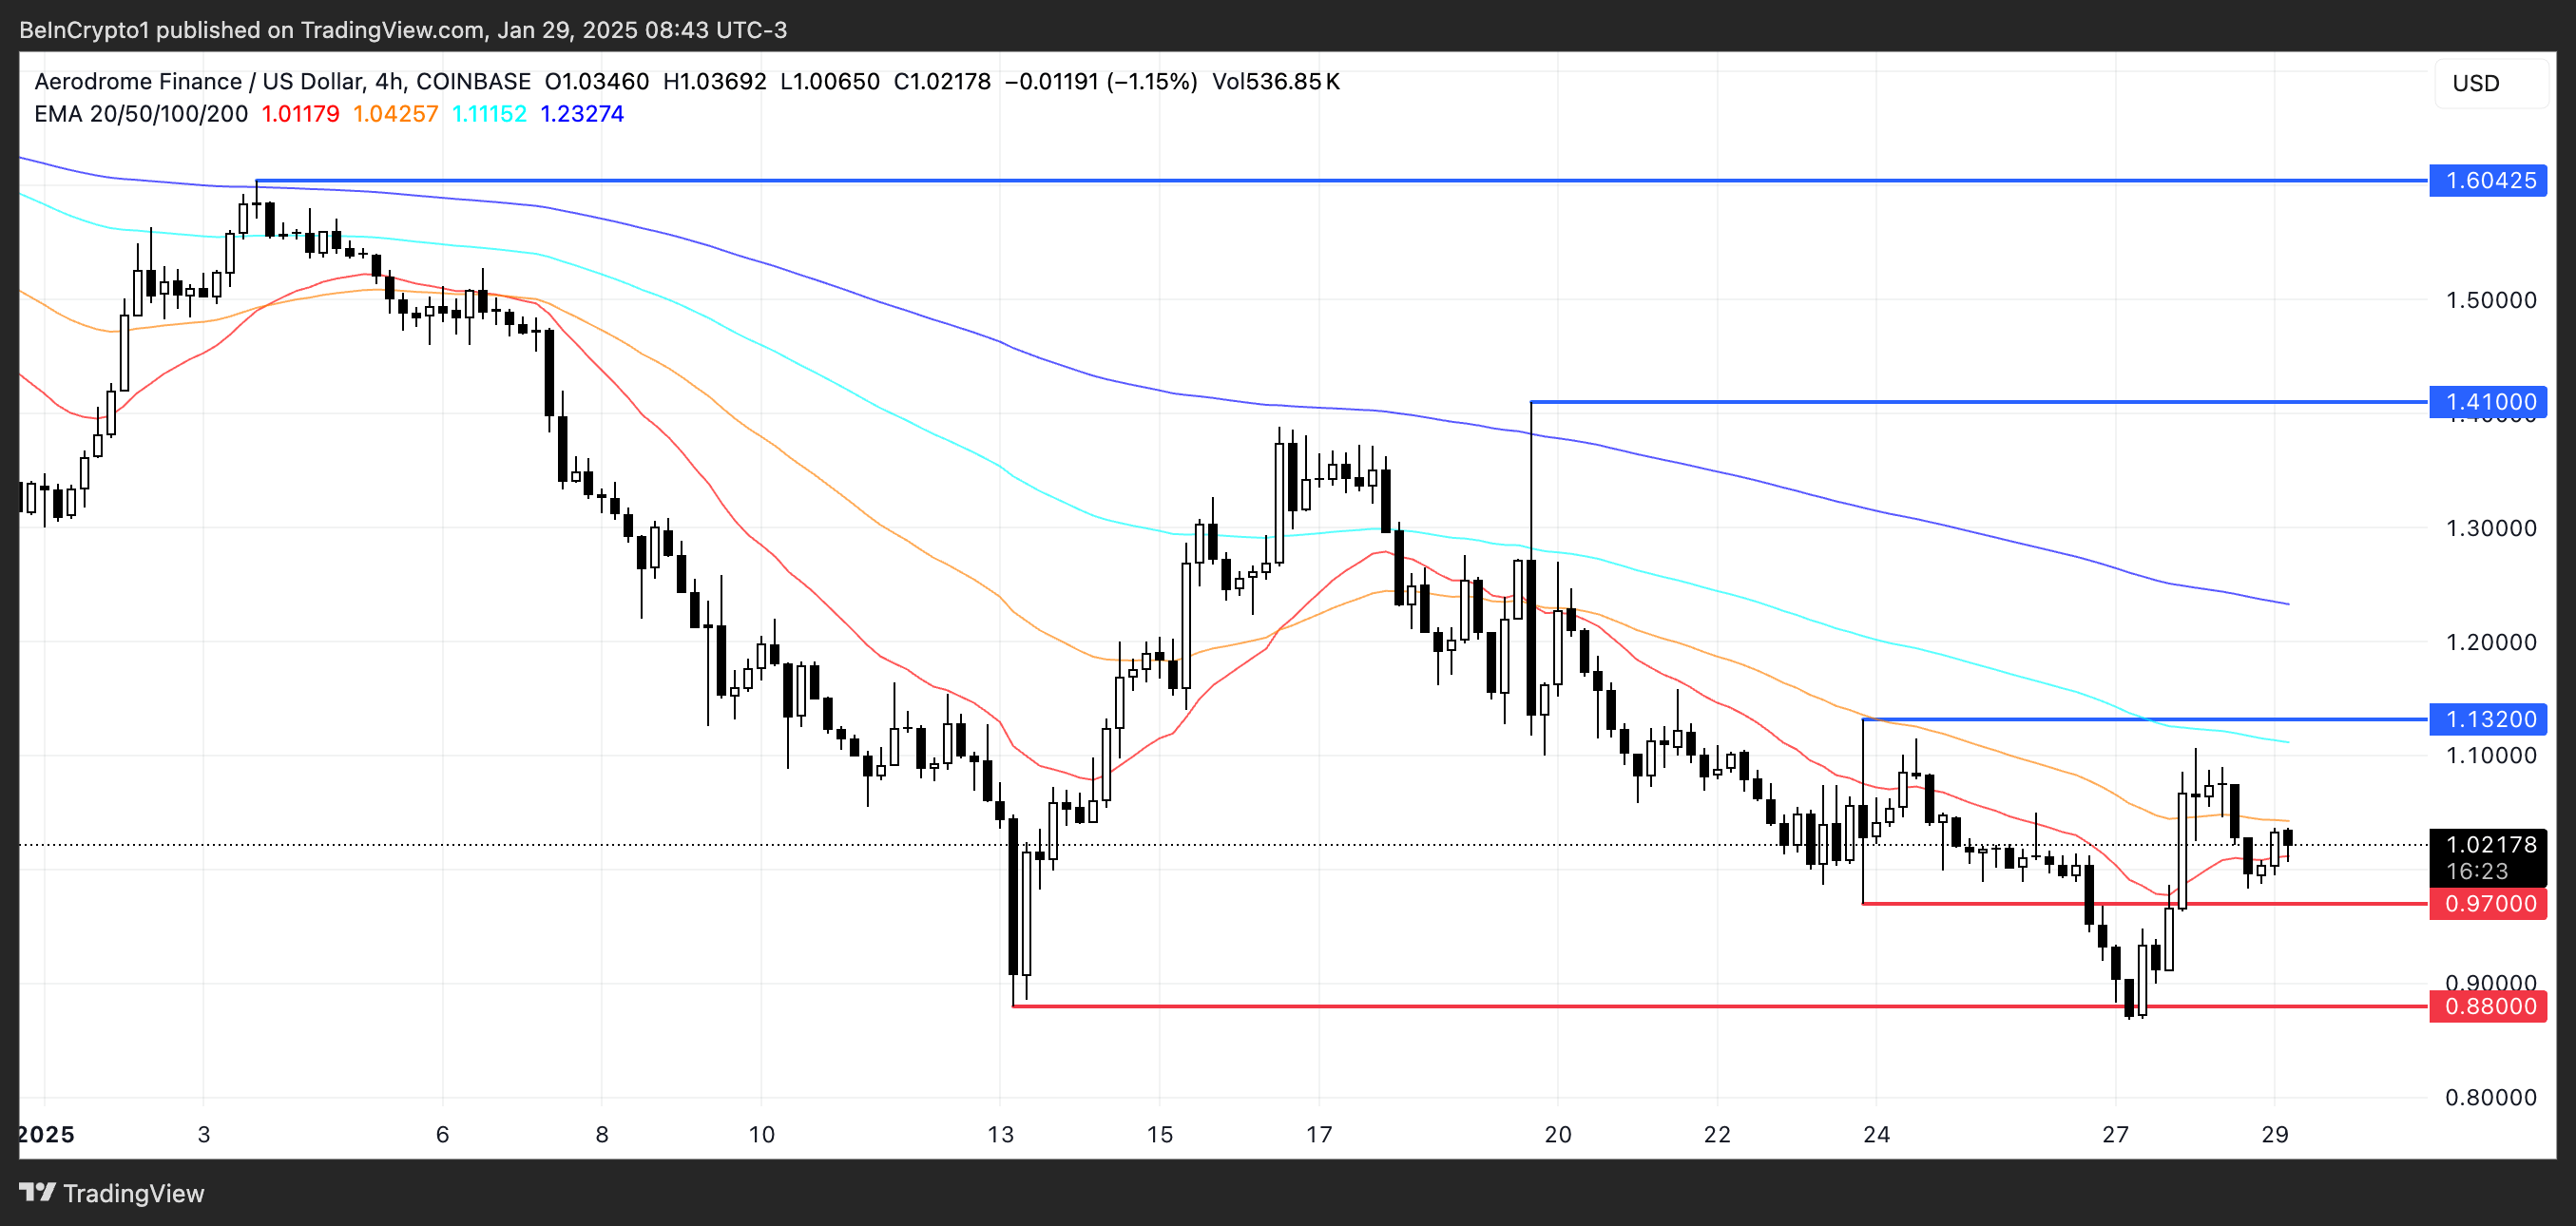Click the 2025 date axis label
Viewport: 2576px width, 1226px height.
(x=47, y=1134)
